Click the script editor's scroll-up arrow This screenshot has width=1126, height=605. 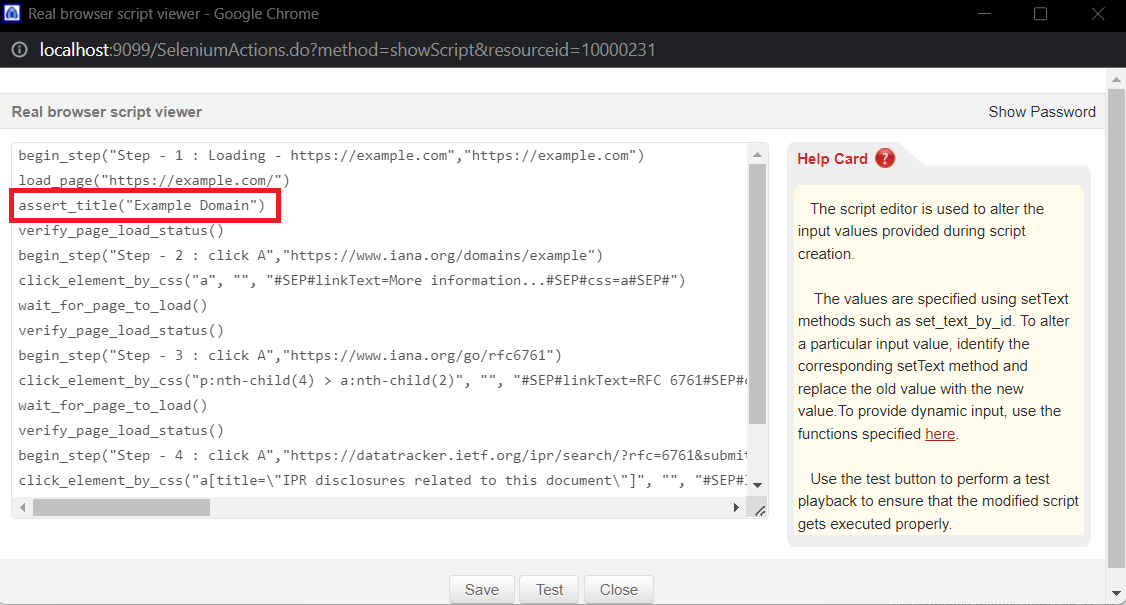757,154
